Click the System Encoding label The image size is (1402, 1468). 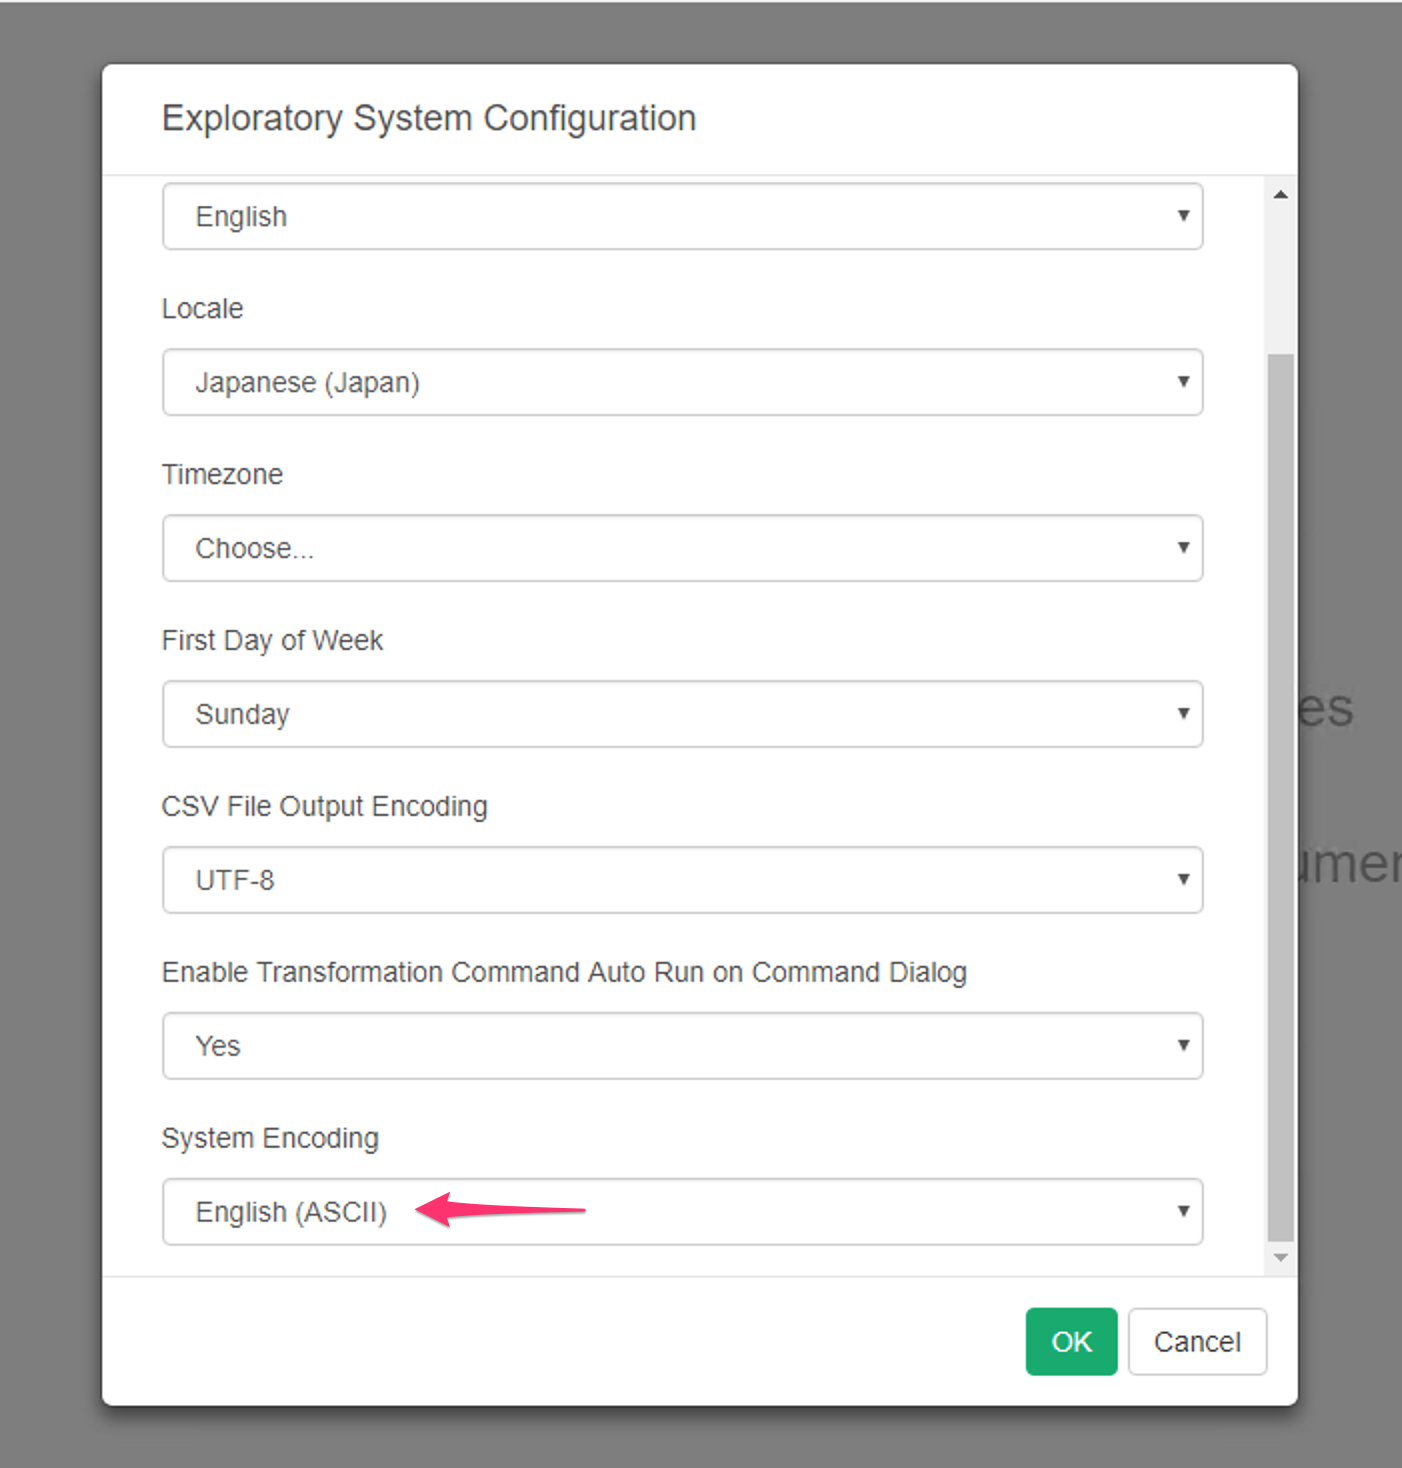pyautogui.click(x=270, y=1139)
